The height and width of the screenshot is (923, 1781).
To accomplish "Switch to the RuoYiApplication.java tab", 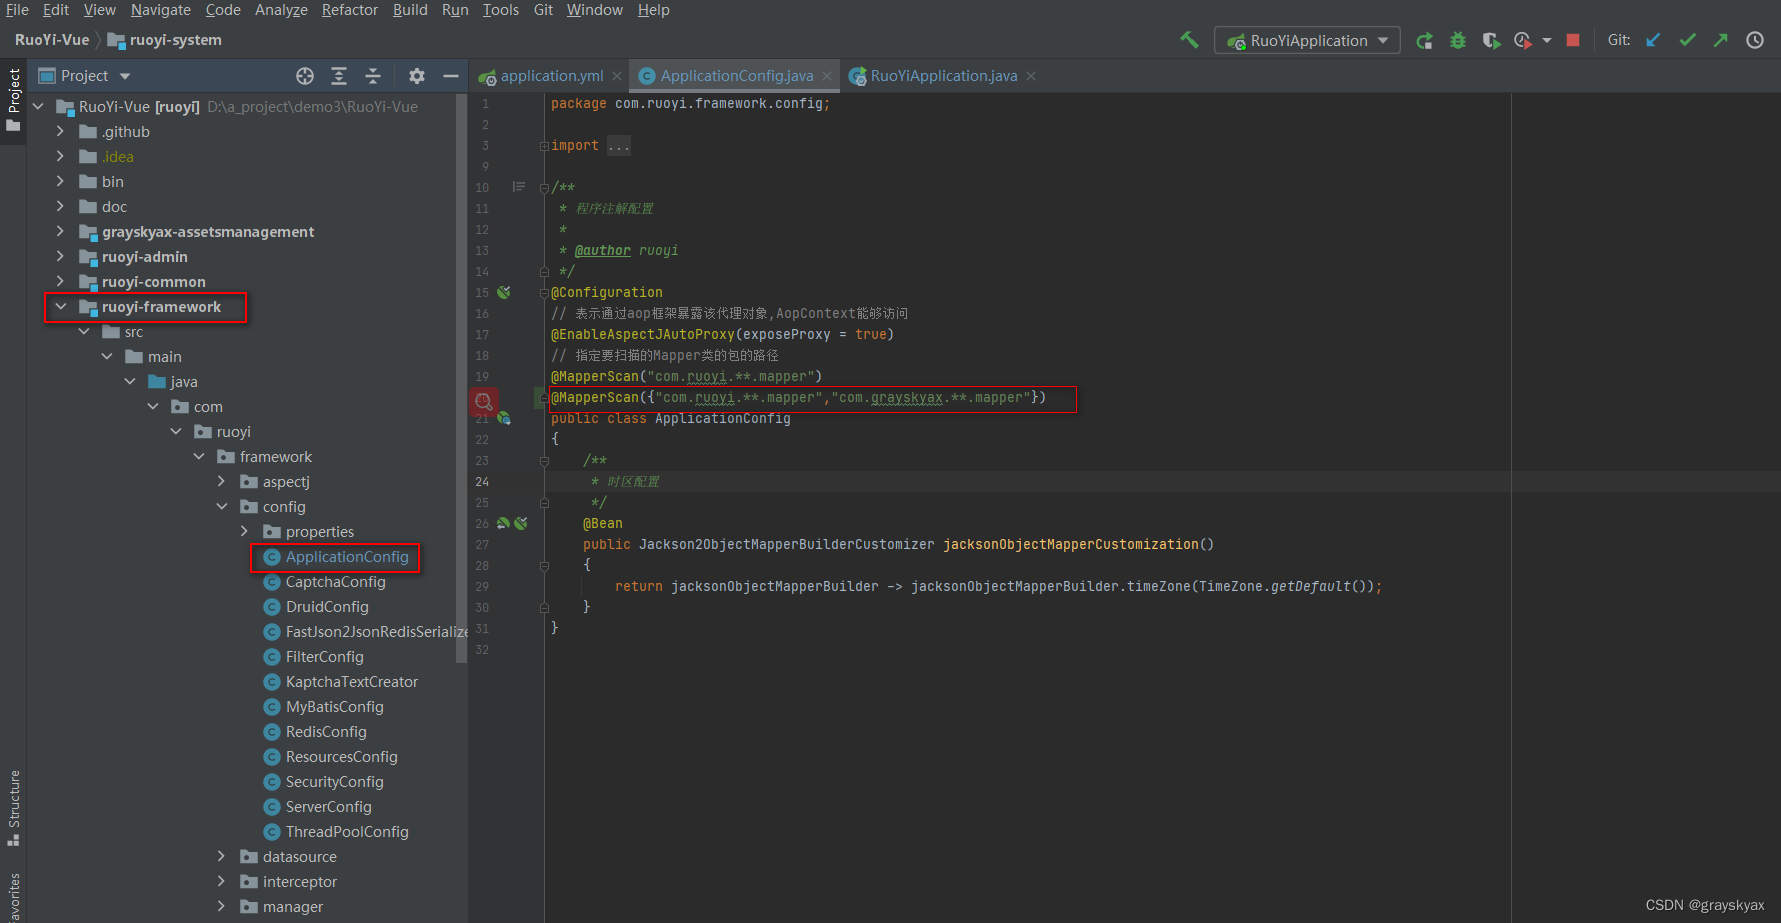I will [943, 76].
